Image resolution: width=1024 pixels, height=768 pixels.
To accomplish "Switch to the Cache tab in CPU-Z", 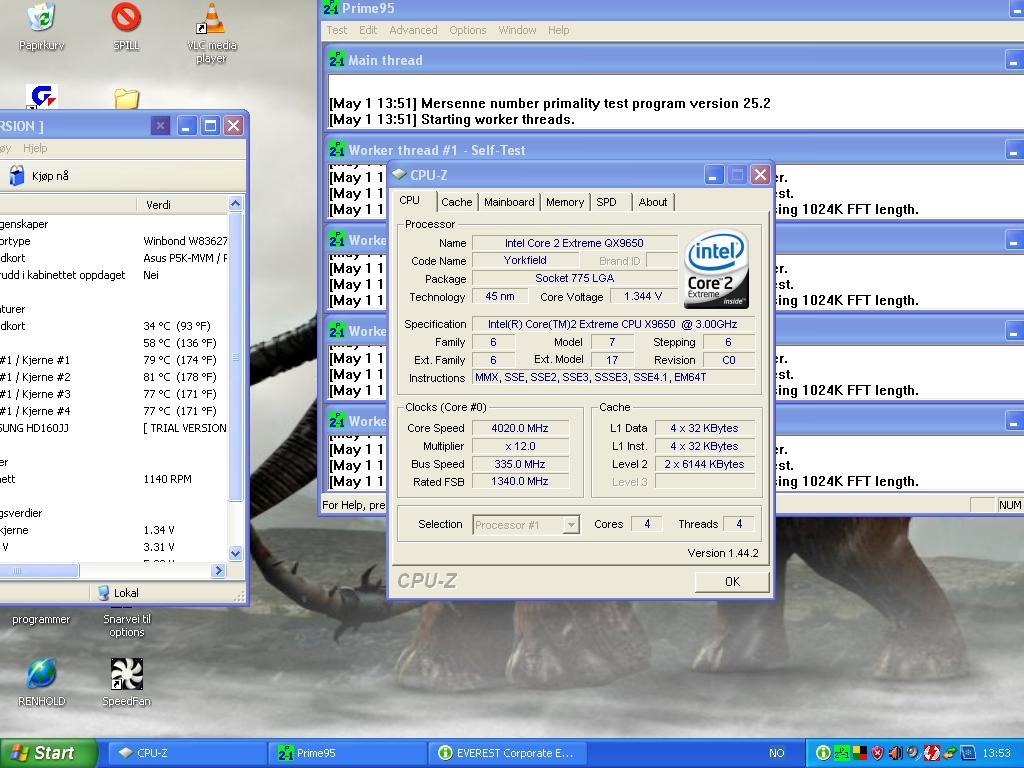I will (x=456, y=202).
